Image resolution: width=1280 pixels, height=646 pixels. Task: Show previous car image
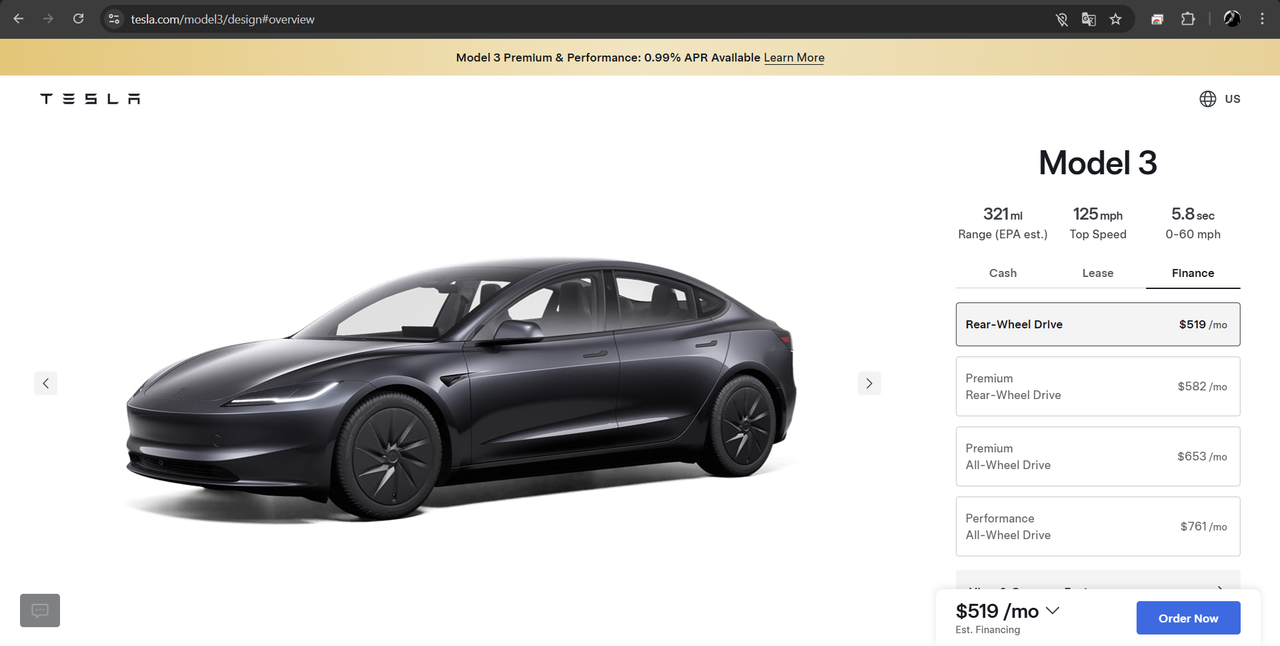(x=45, y=383)
